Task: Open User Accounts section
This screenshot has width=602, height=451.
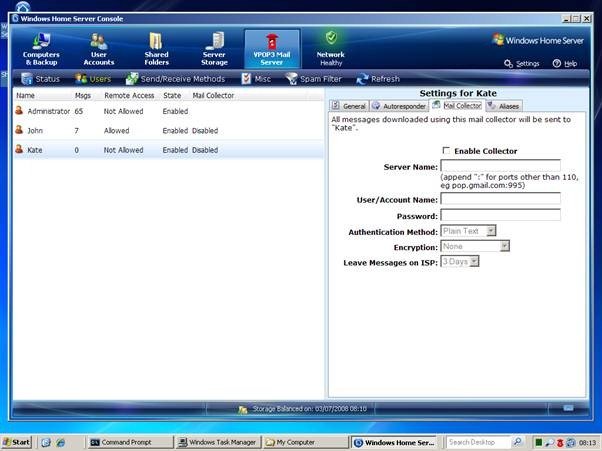Action: 99,50
